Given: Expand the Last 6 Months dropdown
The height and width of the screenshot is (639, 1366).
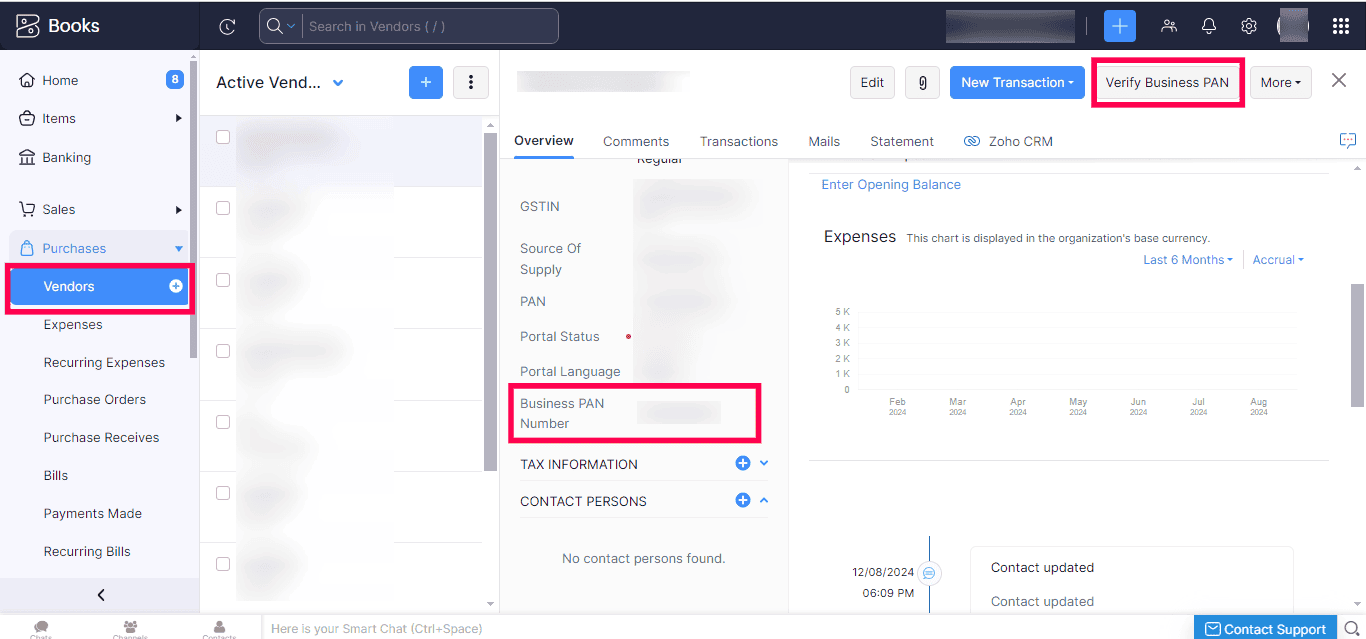Looking at the screenshot, I should click(x=1187, y=260).
